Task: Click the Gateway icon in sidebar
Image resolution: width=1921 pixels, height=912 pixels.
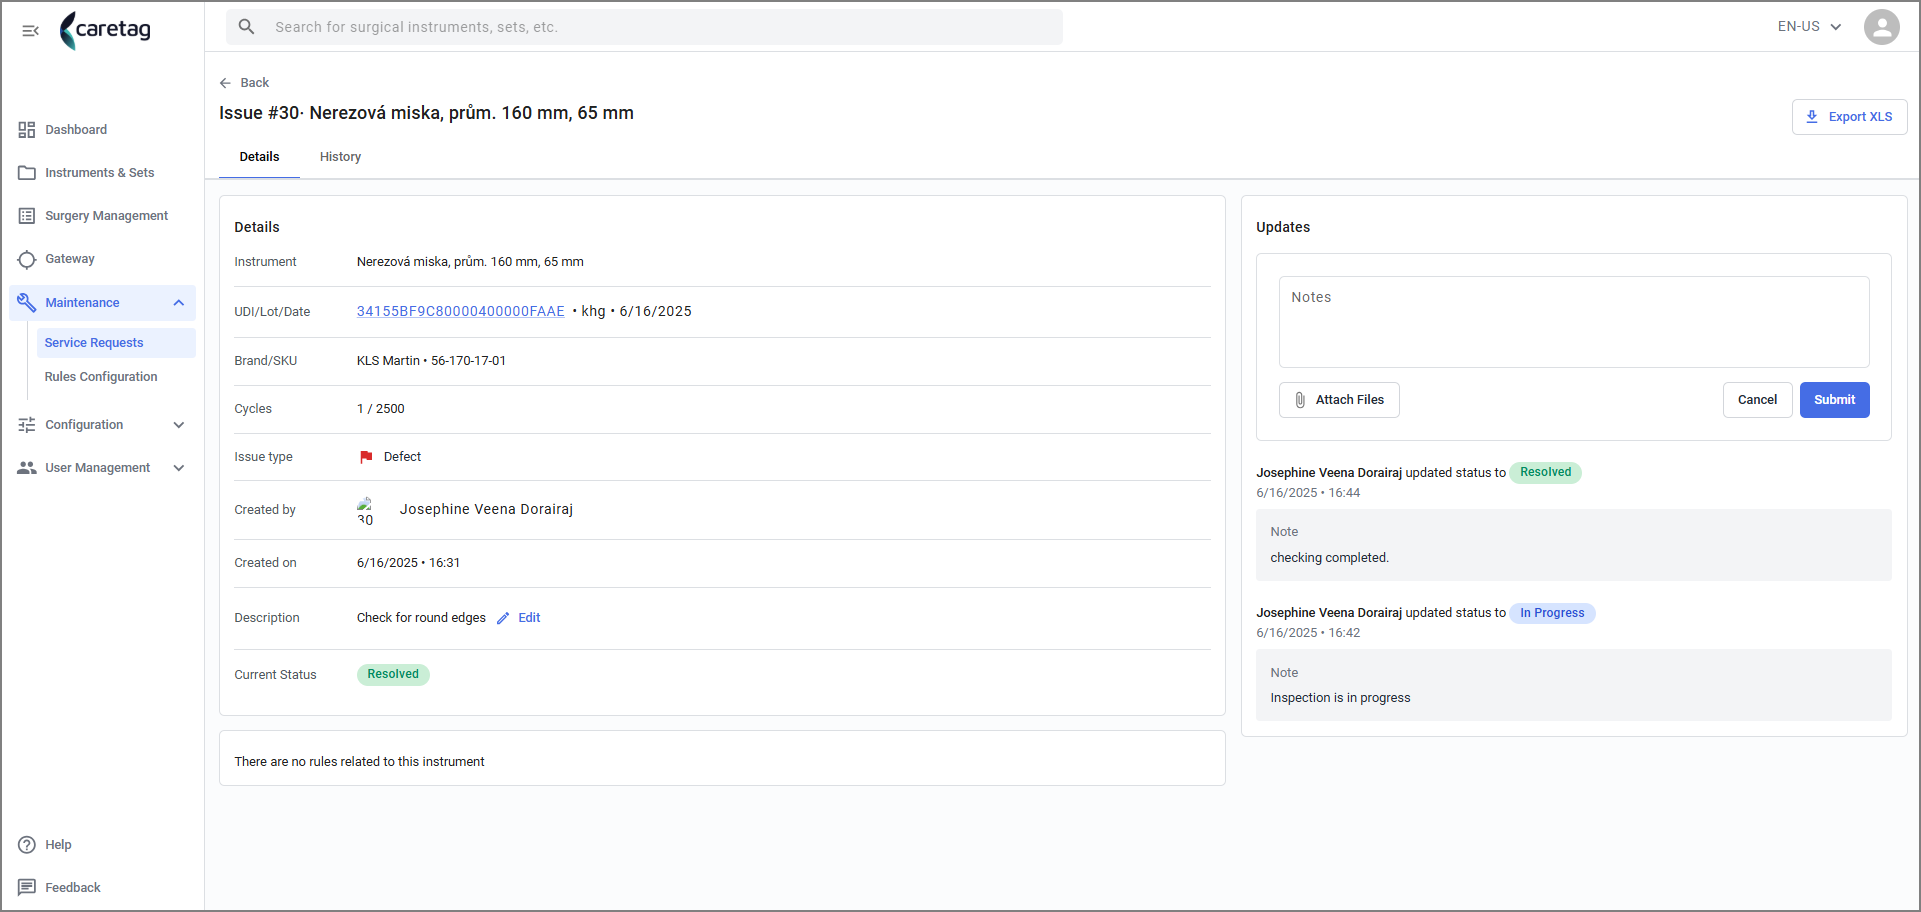Action: (27, 260)
